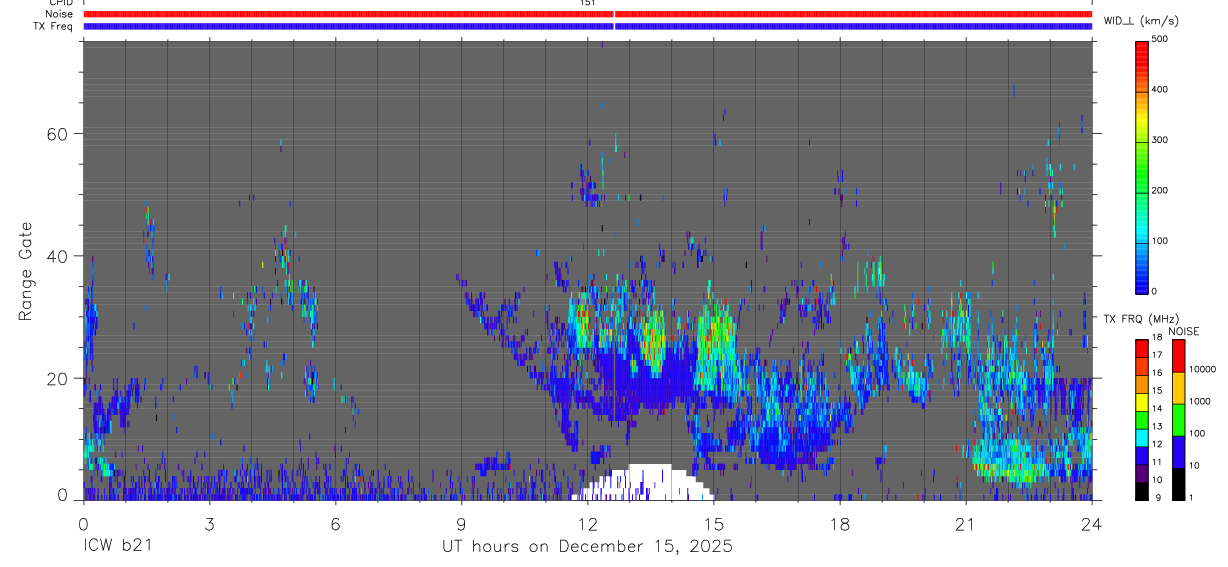Viewport: 1228px width, 567px height.
Task: Click the 21 tick on UT hours axis
Action: [966, 524]
